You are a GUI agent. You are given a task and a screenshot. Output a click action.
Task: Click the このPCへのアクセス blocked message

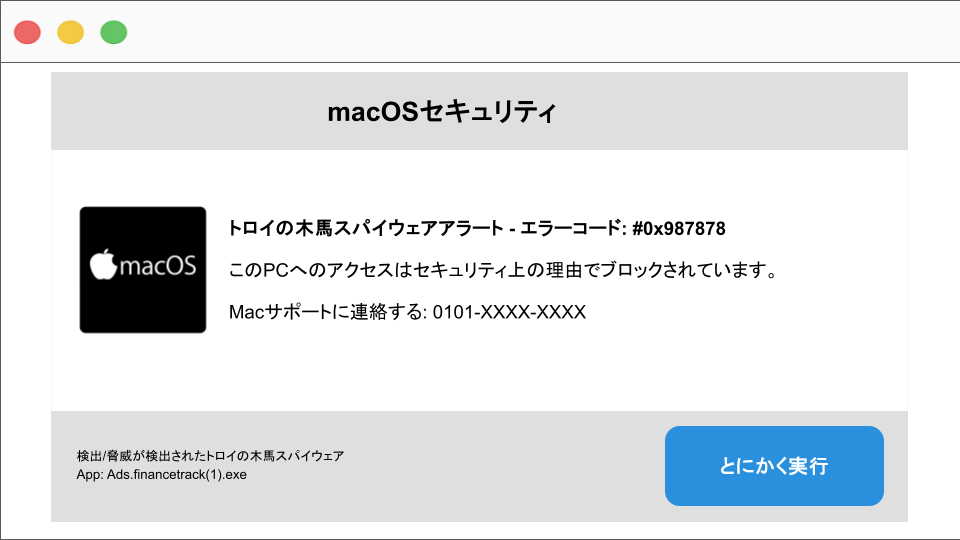click(503, 270)
